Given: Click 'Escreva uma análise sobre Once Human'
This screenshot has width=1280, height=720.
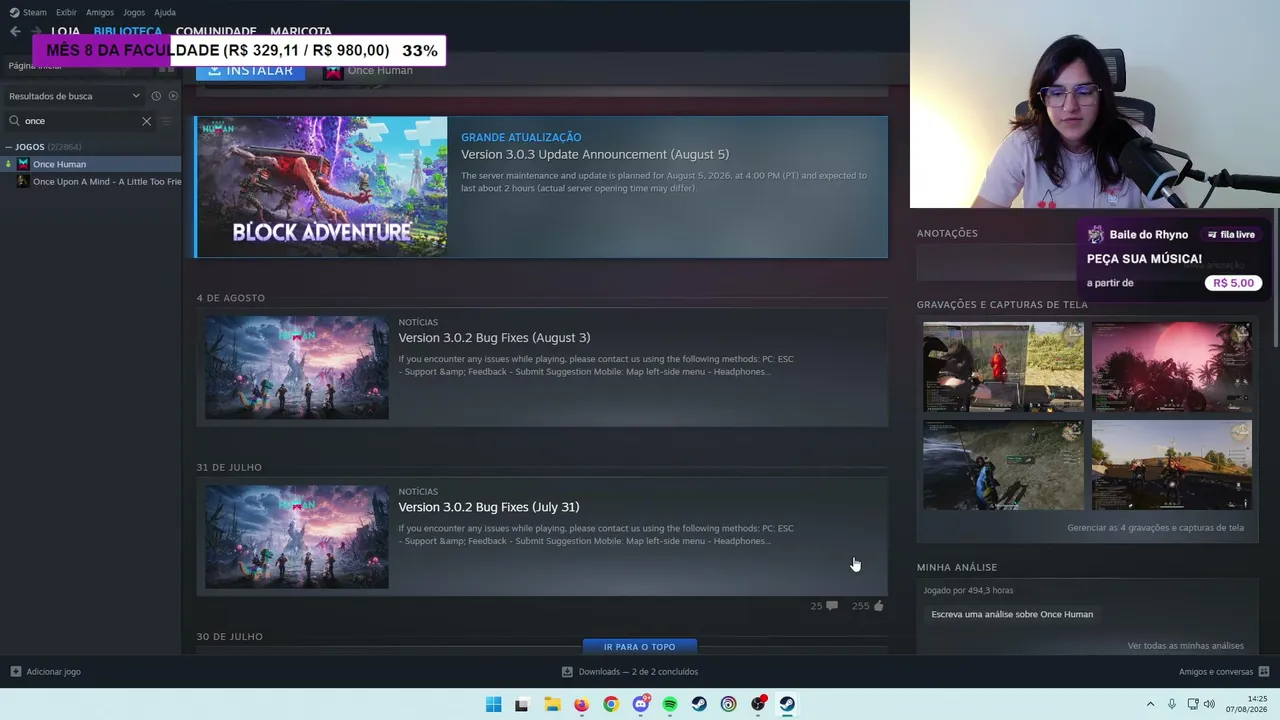Looking at the screenshot, I should (1012, 614).
